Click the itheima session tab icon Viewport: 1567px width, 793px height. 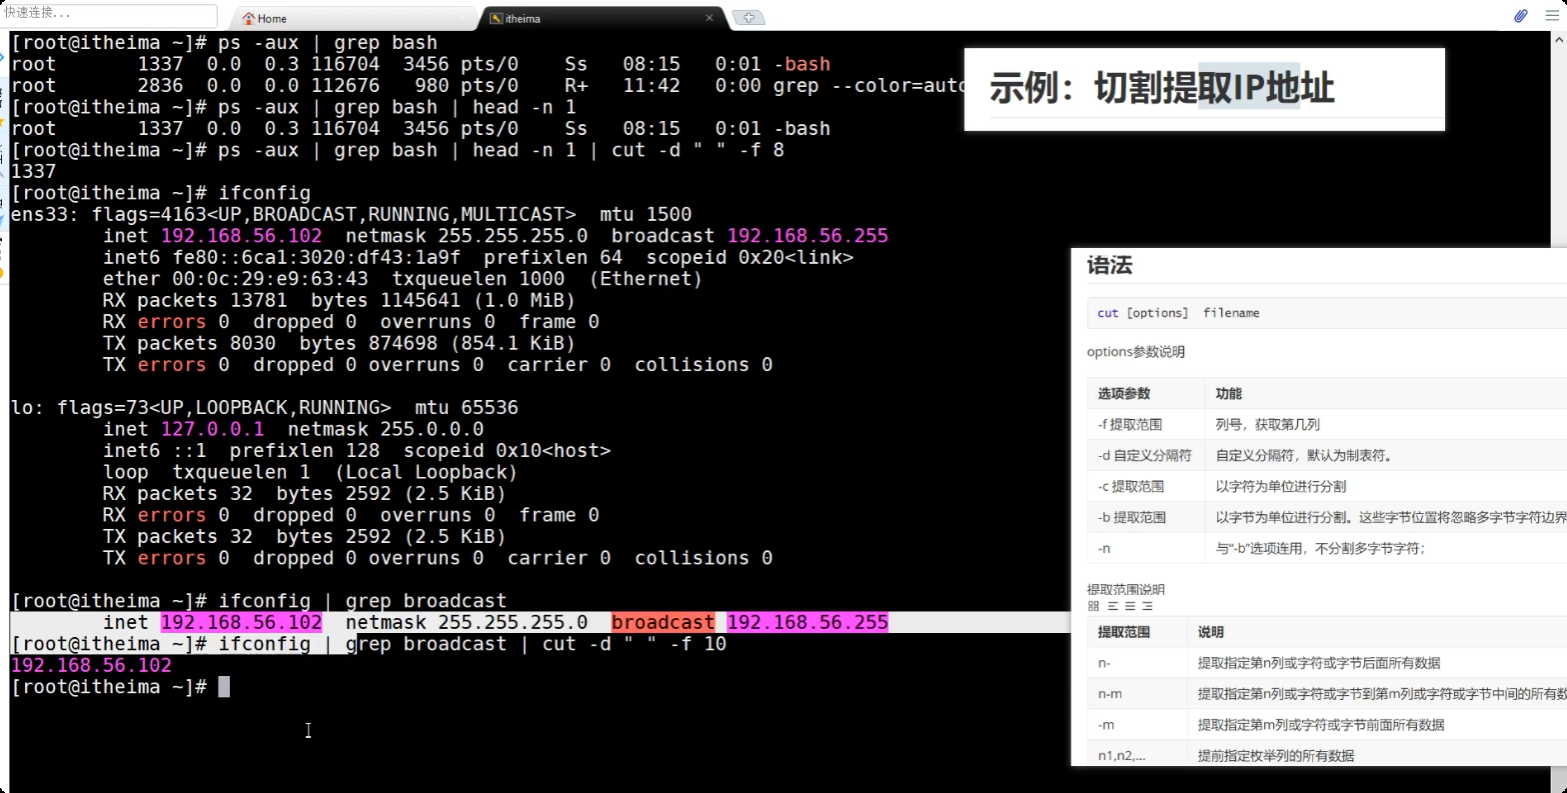(x=496, y=18)
